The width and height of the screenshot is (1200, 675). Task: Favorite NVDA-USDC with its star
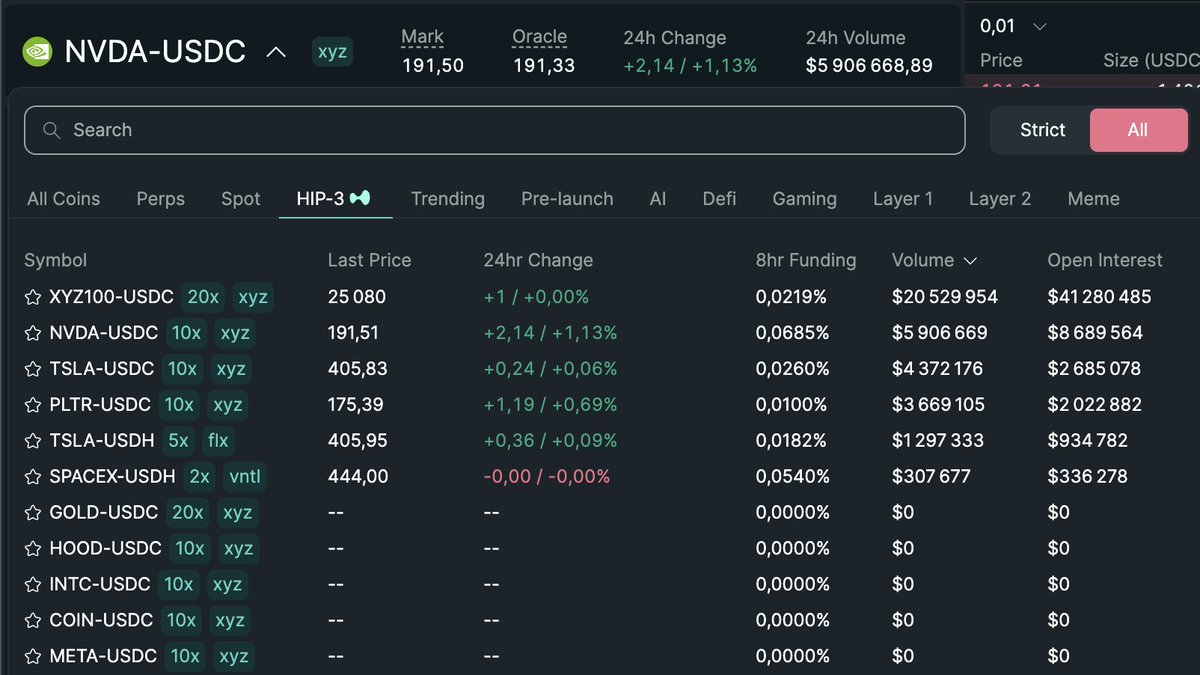pos(33,333)
